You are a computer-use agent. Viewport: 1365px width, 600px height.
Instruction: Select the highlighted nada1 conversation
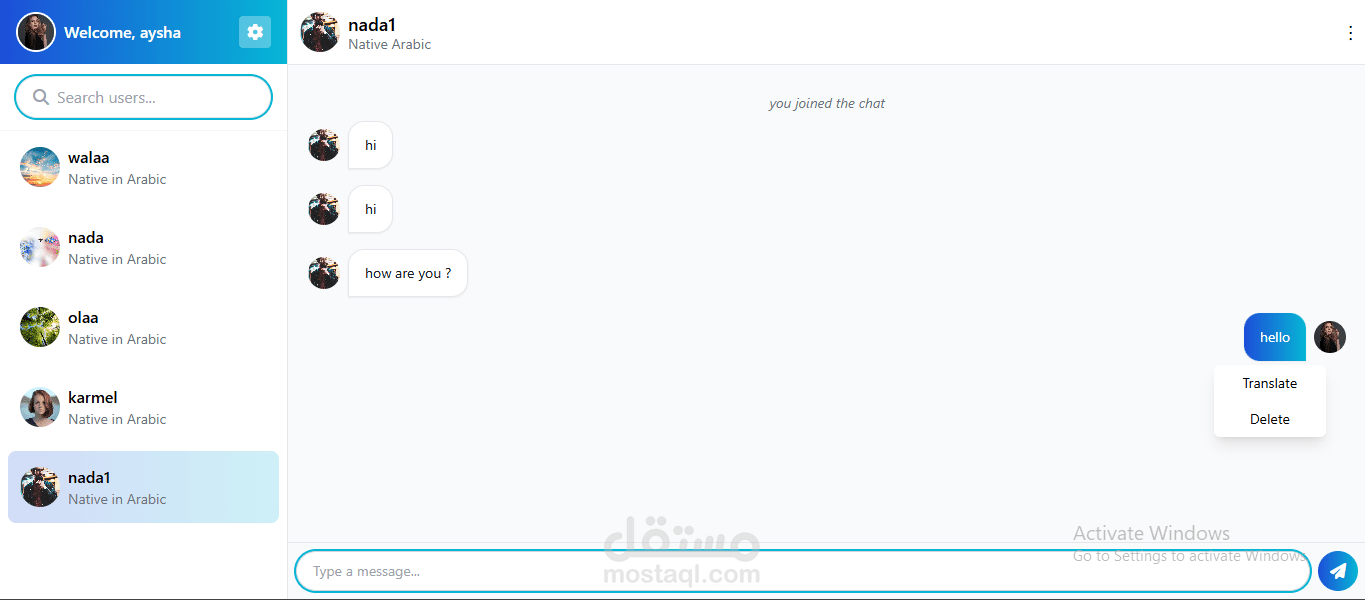coord(143,487)
